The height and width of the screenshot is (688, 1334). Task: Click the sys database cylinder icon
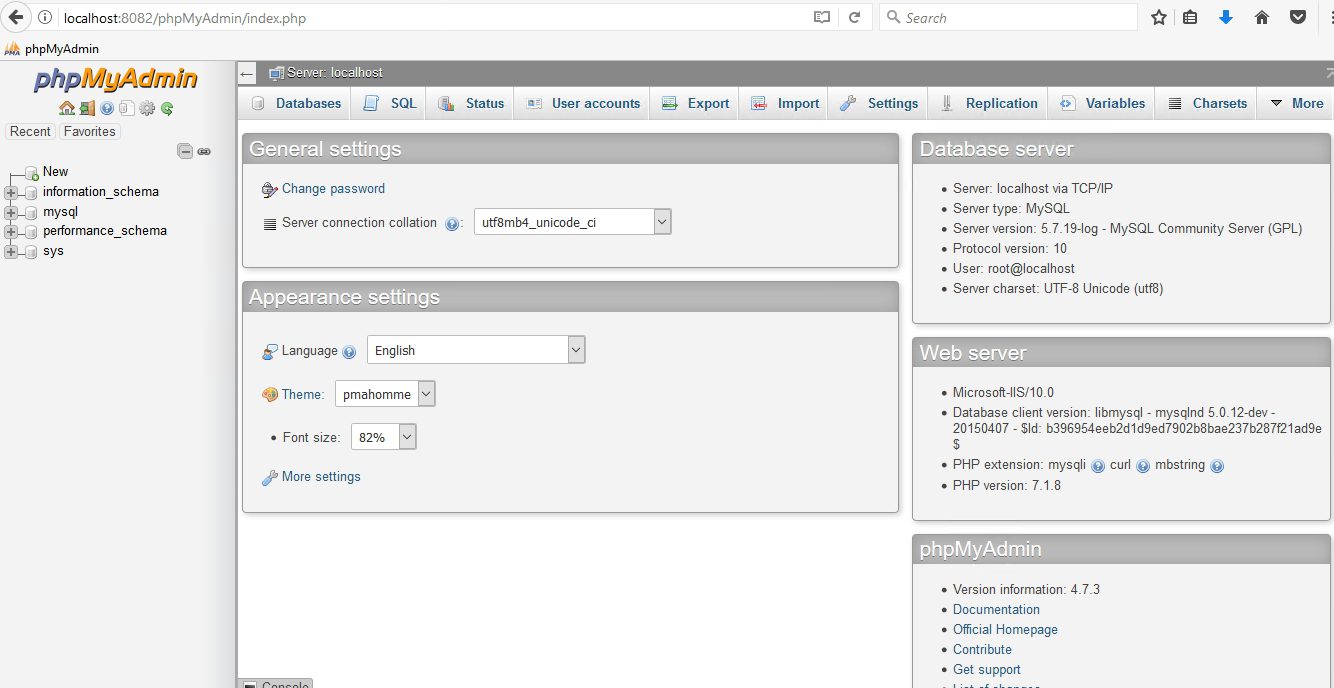coord(31,251)
